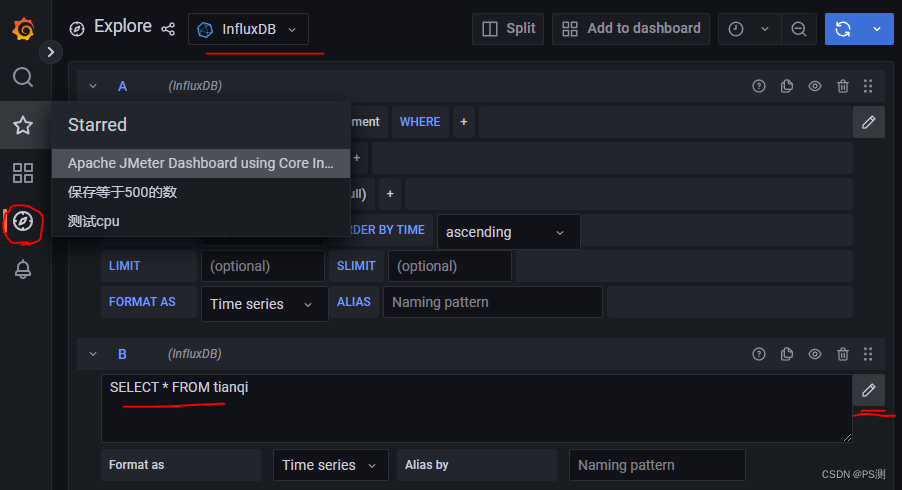Click Add to dashboard button
This screenshot has height=490, width=902.
[630, 29]
